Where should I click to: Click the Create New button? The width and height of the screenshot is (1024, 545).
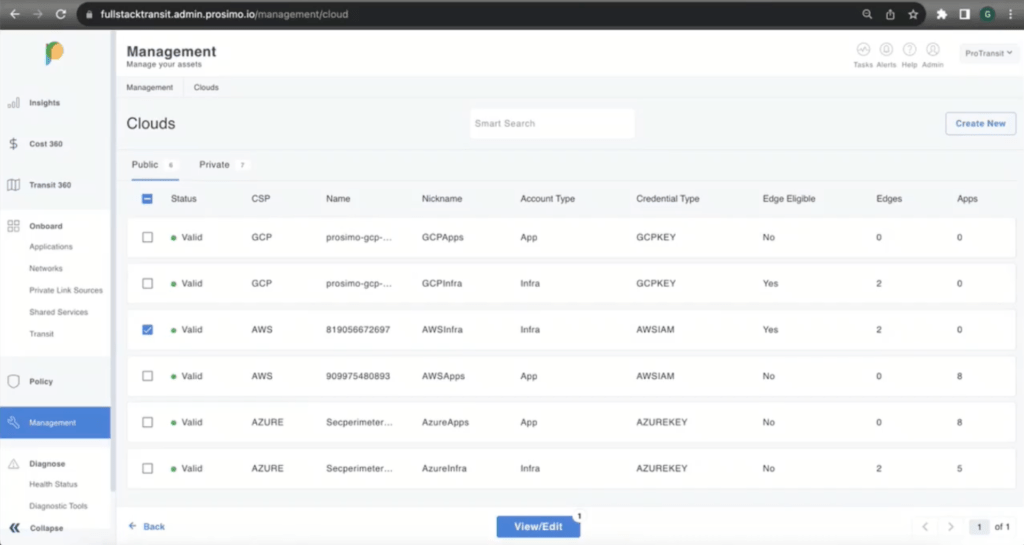tap(980, 124)
